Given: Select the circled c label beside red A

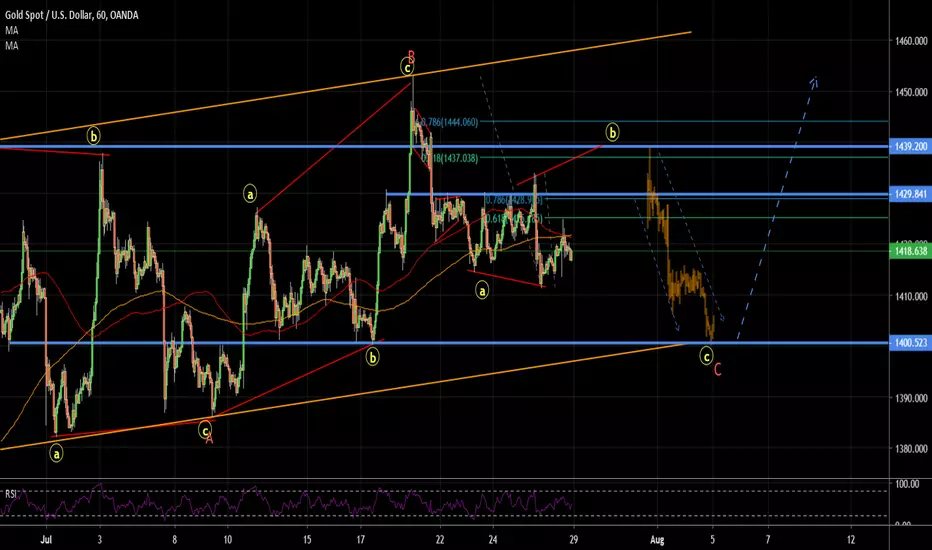Looking at the screenshot, I should pos(204,430).
